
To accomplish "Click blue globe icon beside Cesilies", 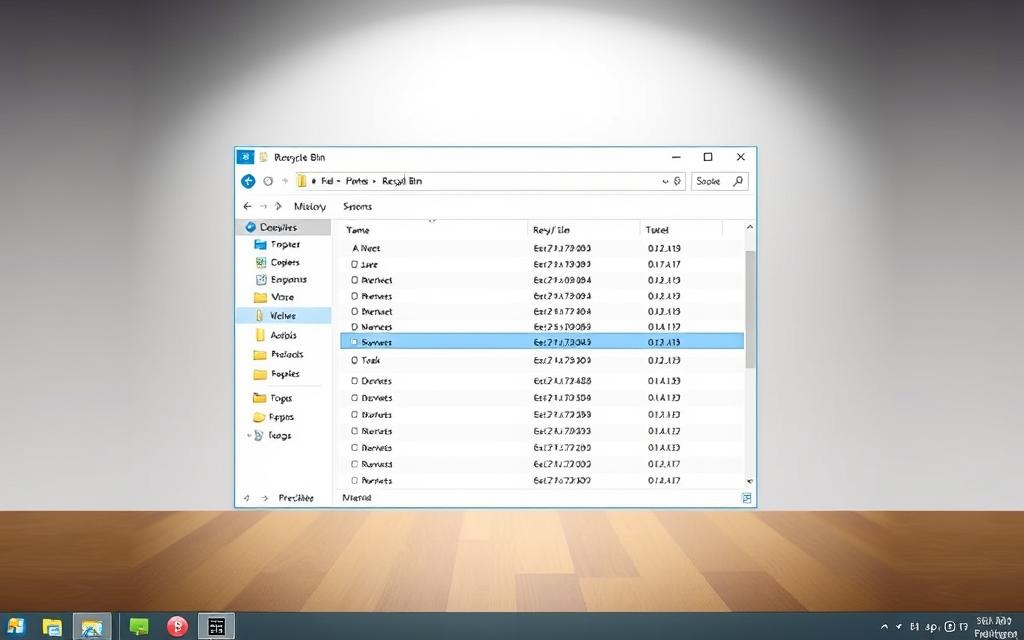I will (250, 227).
